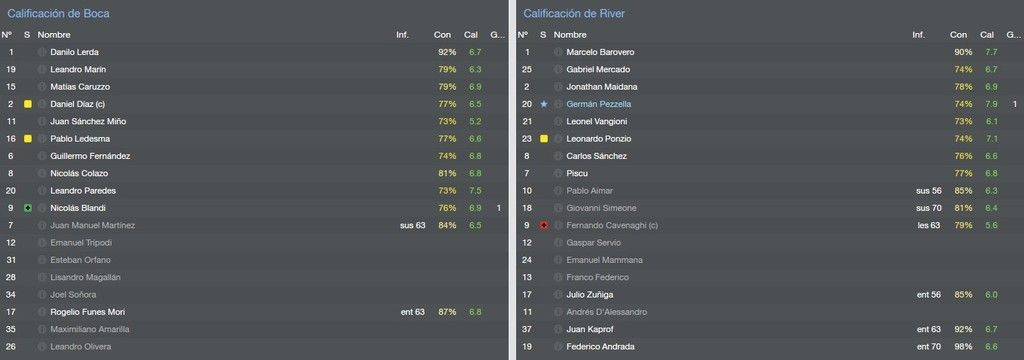
Task: Open info icon beside Leandro Paredes
Action: 42,191
